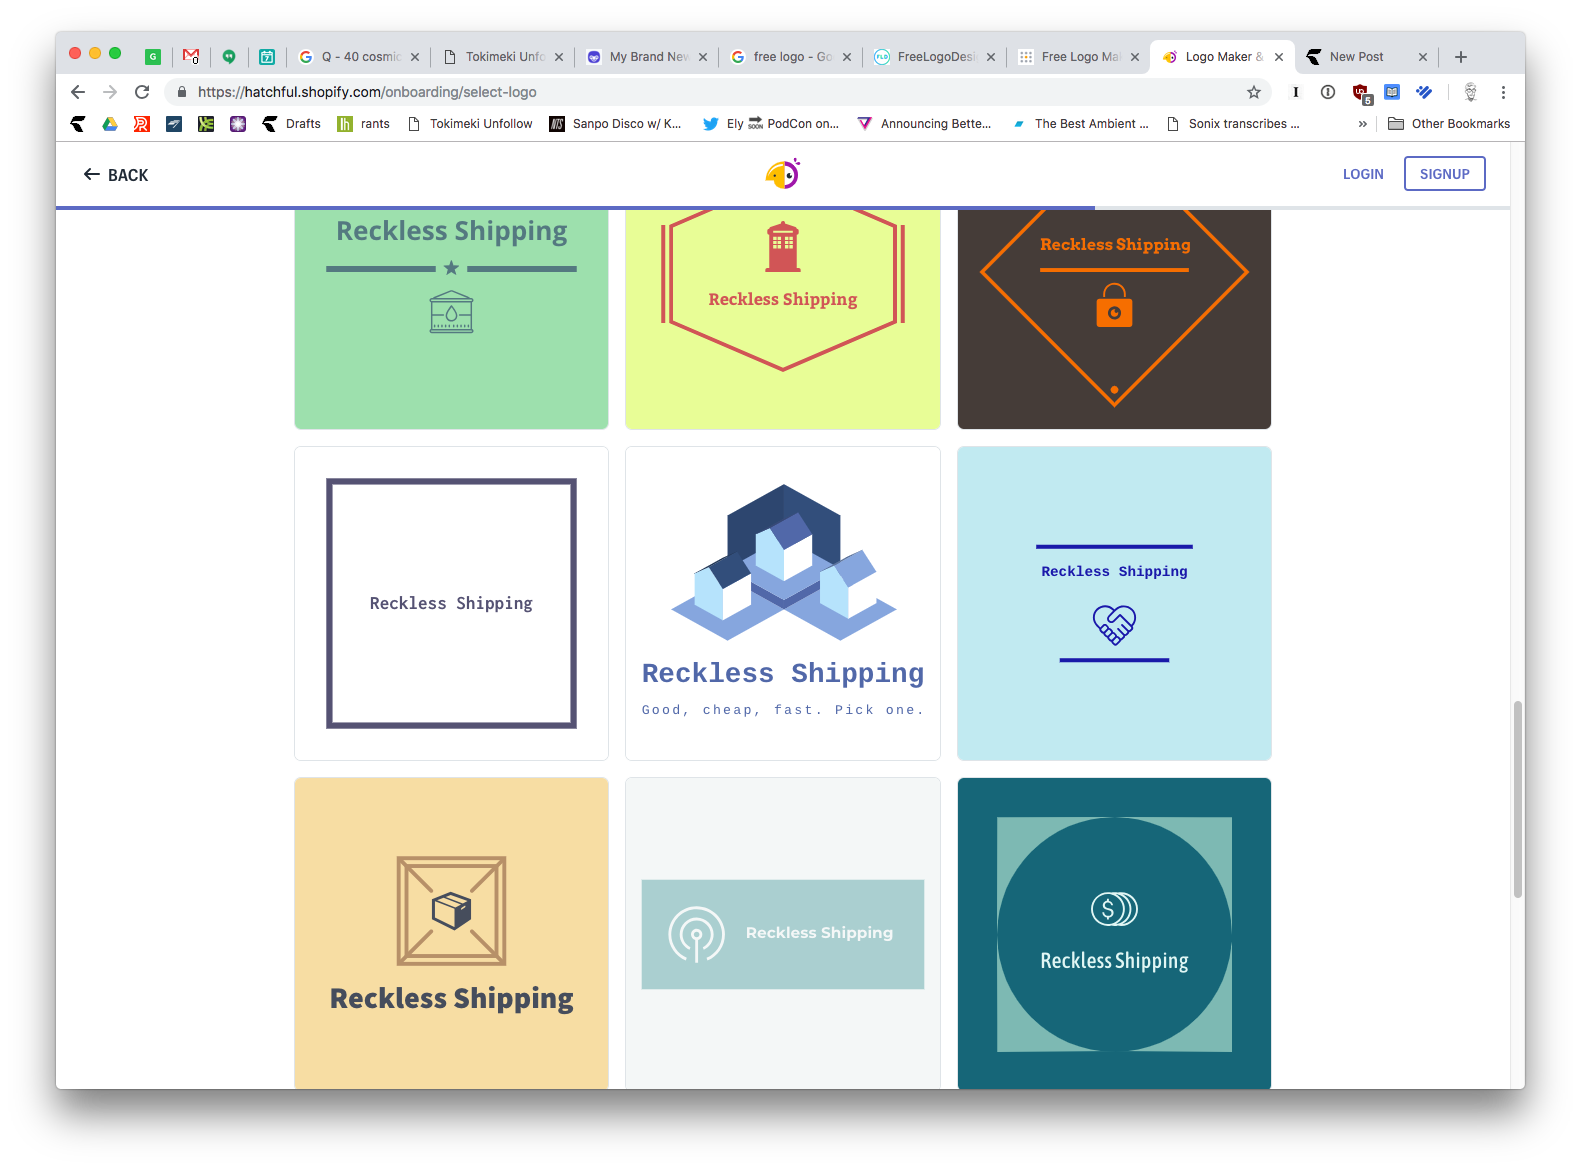Select the dark brown orange diamond logo
Screen dimensions: 1581x1169
1114,319
